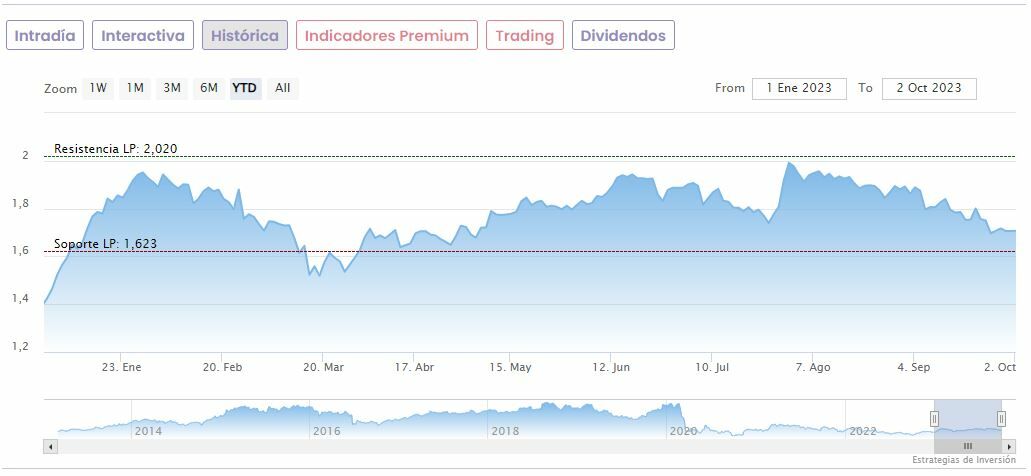This screenshot has width=1031, height=476.
Task: Select the 3M zoom range
Action: [x=172, y=88]
